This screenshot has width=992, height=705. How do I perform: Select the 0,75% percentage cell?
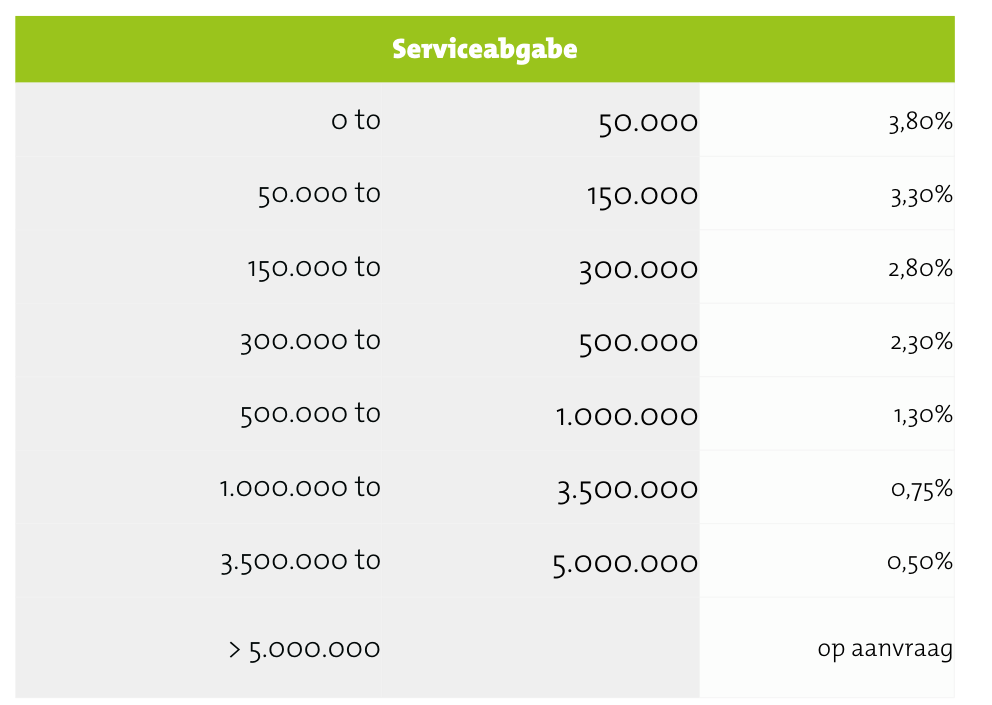coord(920,489)
